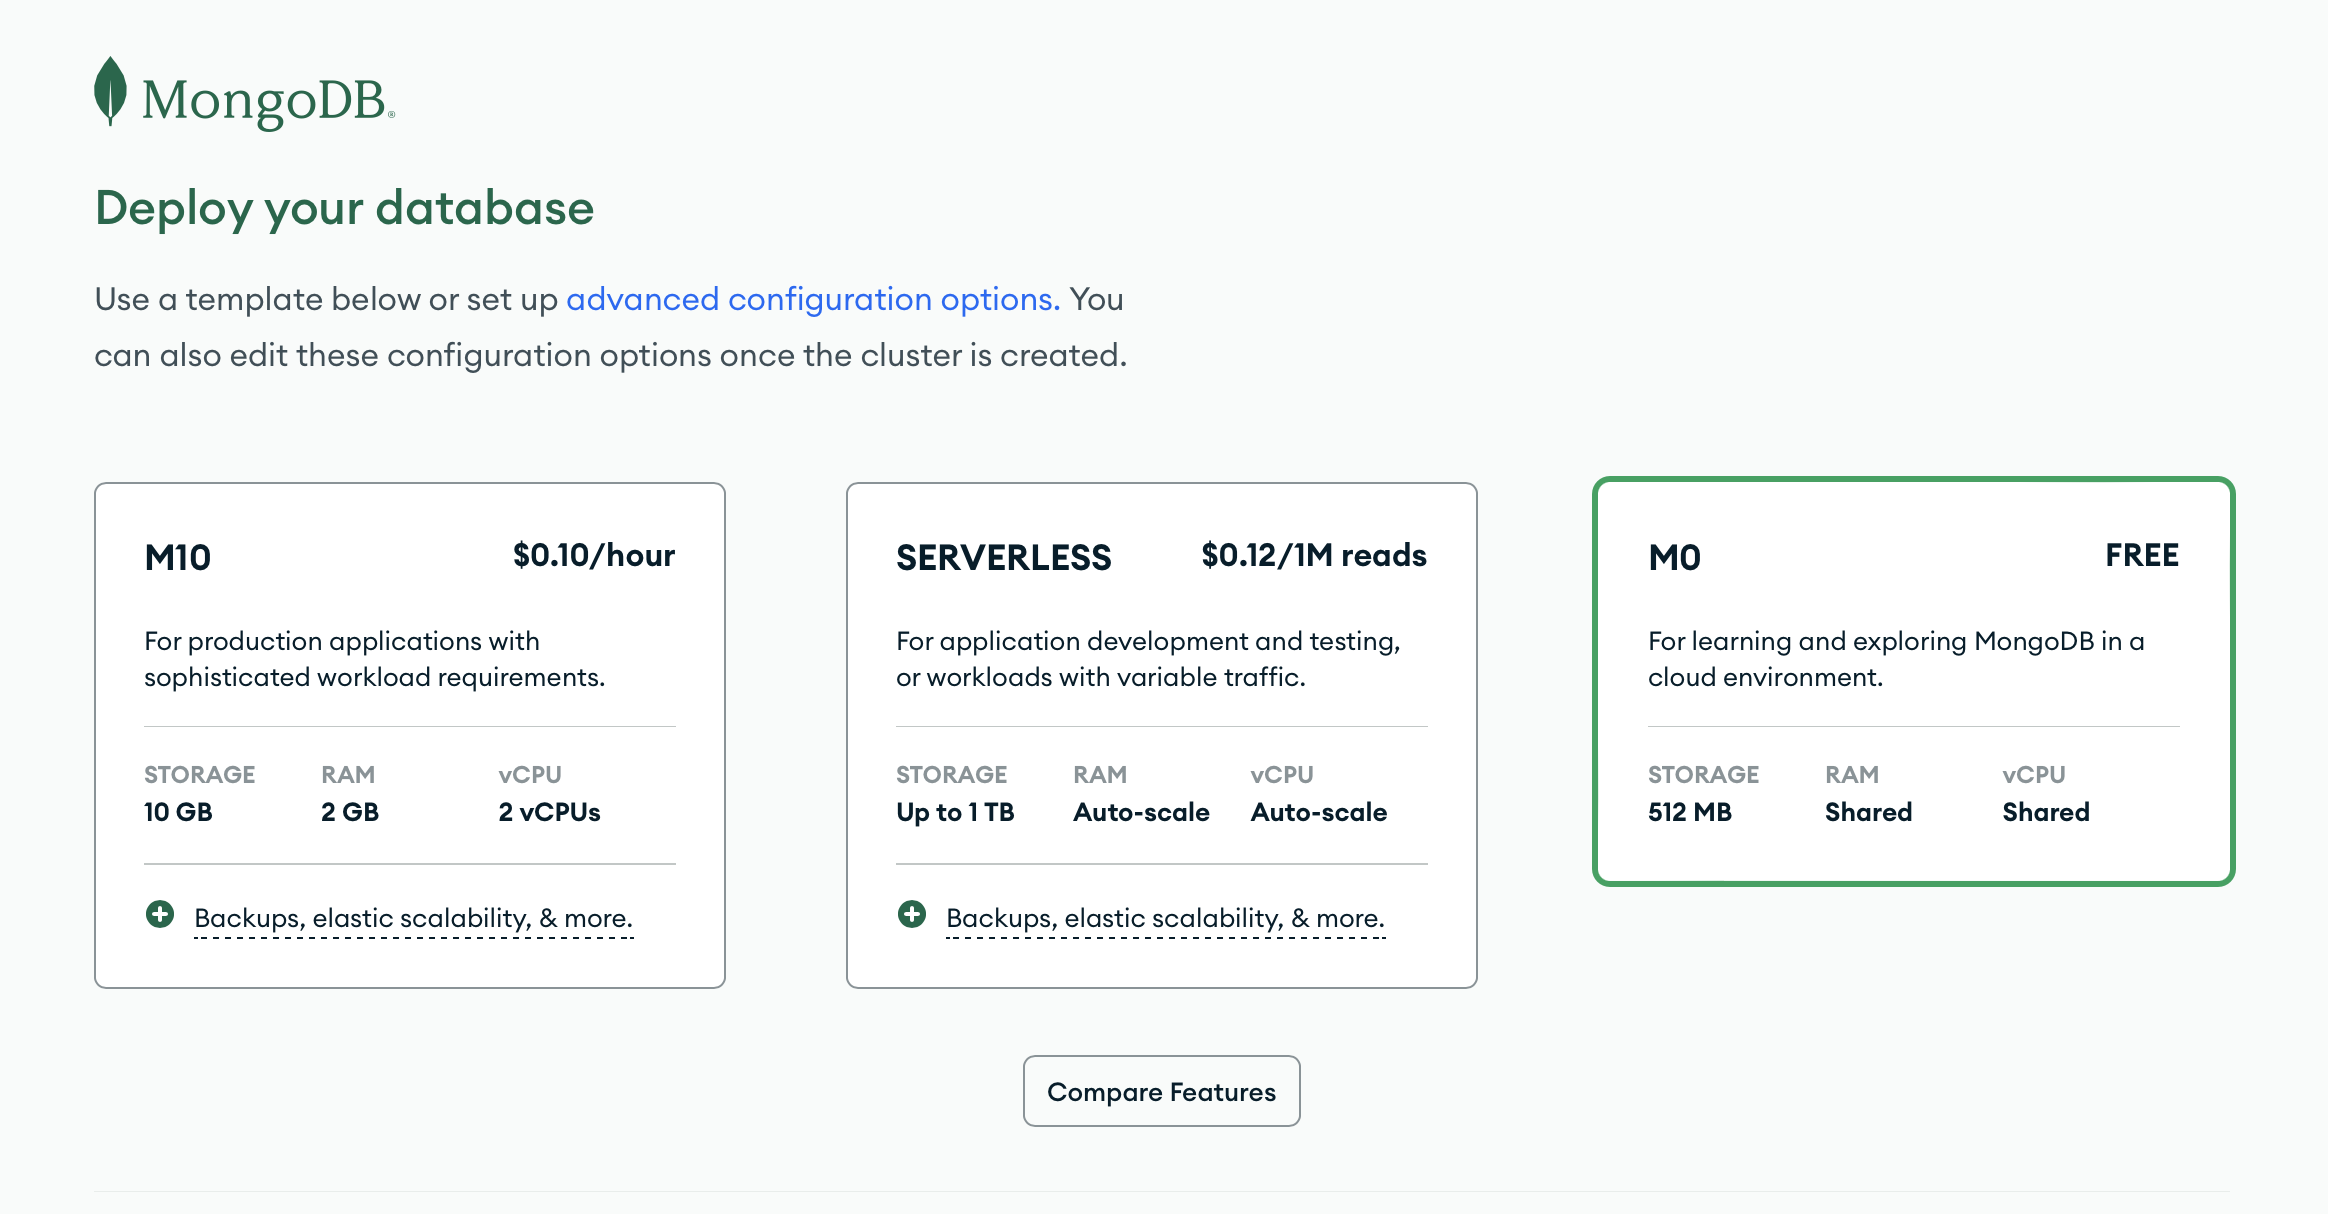The image size is (2328, 1214).
Task: Click Serverless description 'For application development' text
Action: point(1148,659)
